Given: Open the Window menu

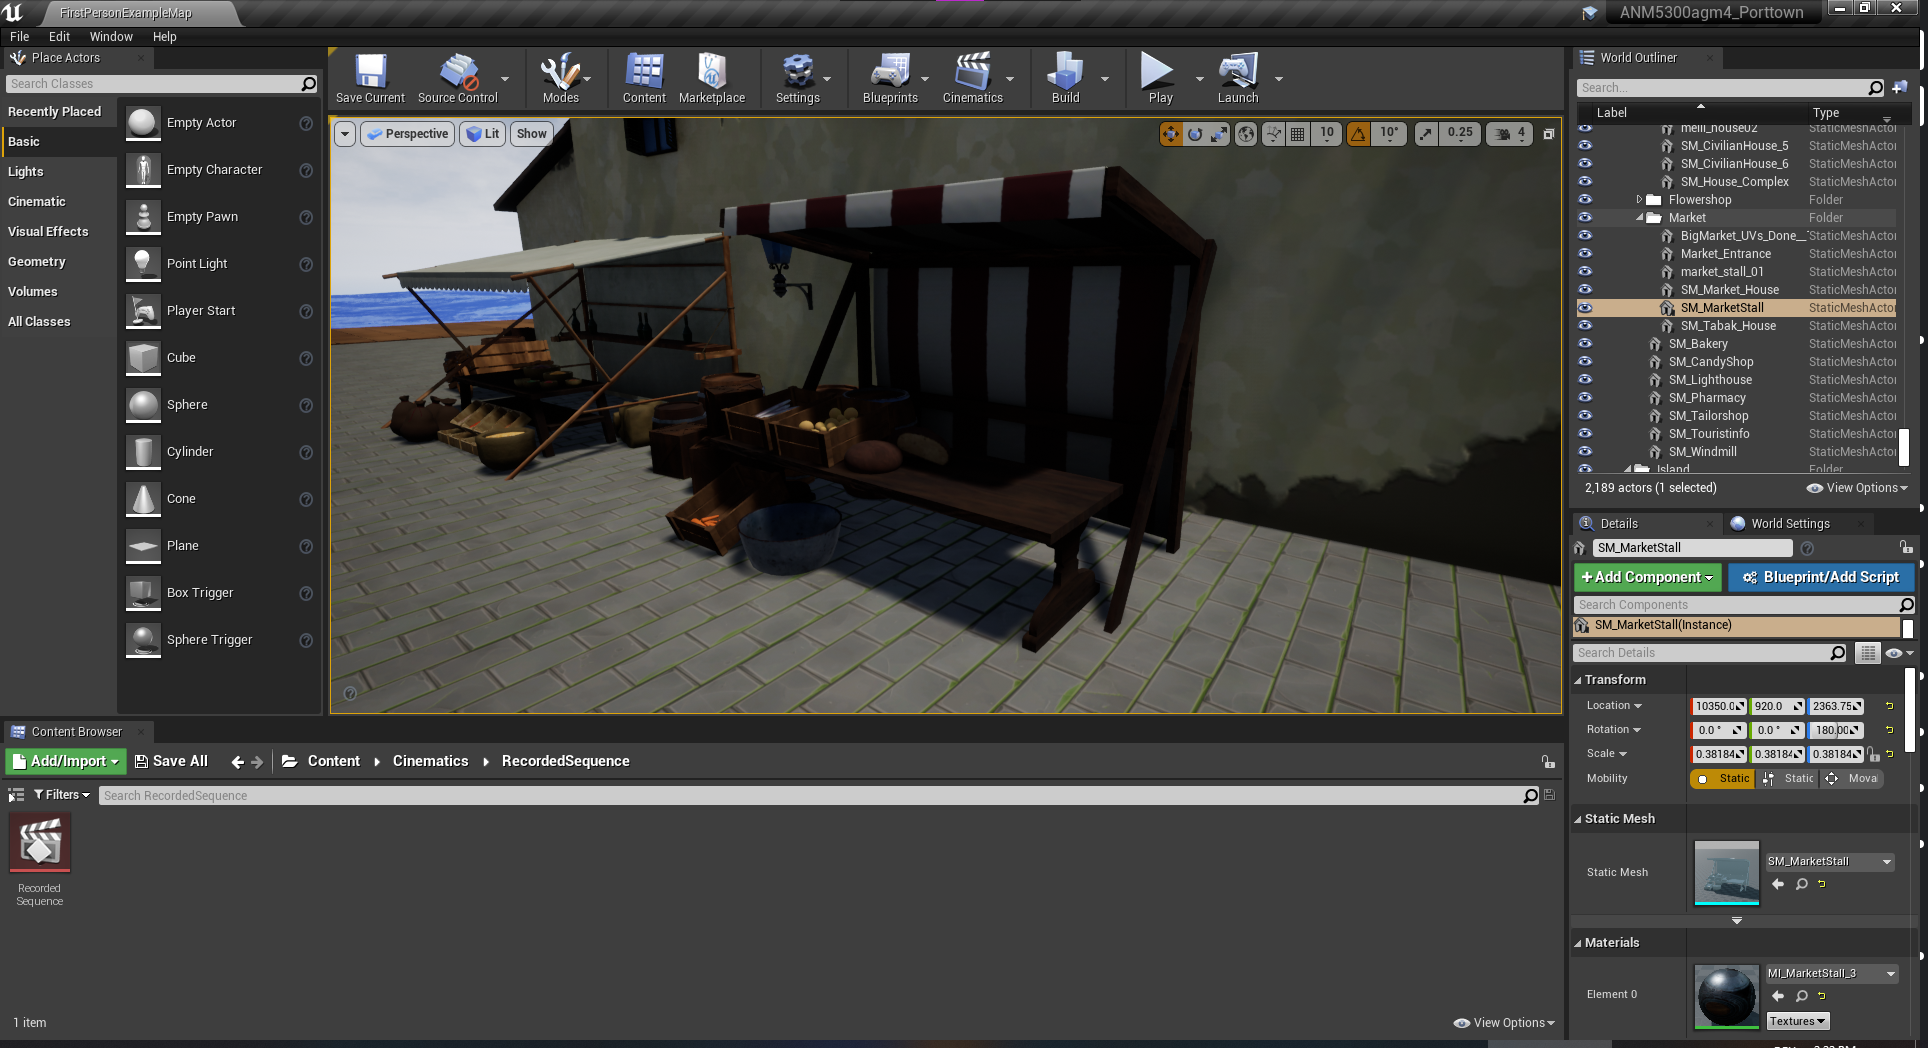Looking at the screenshot, I should (x=111, y=37).
